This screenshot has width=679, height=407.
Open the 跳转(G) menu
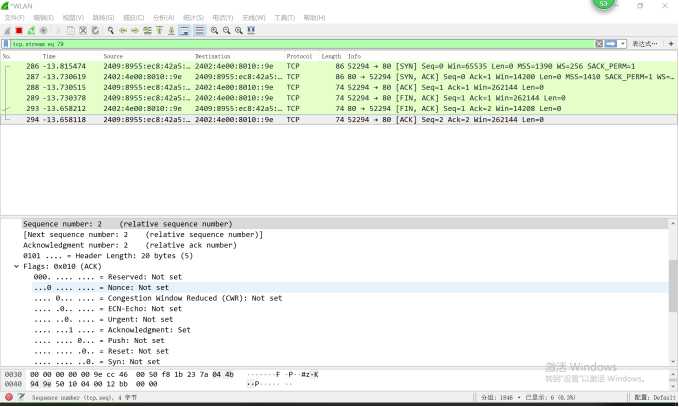(103, 17)
